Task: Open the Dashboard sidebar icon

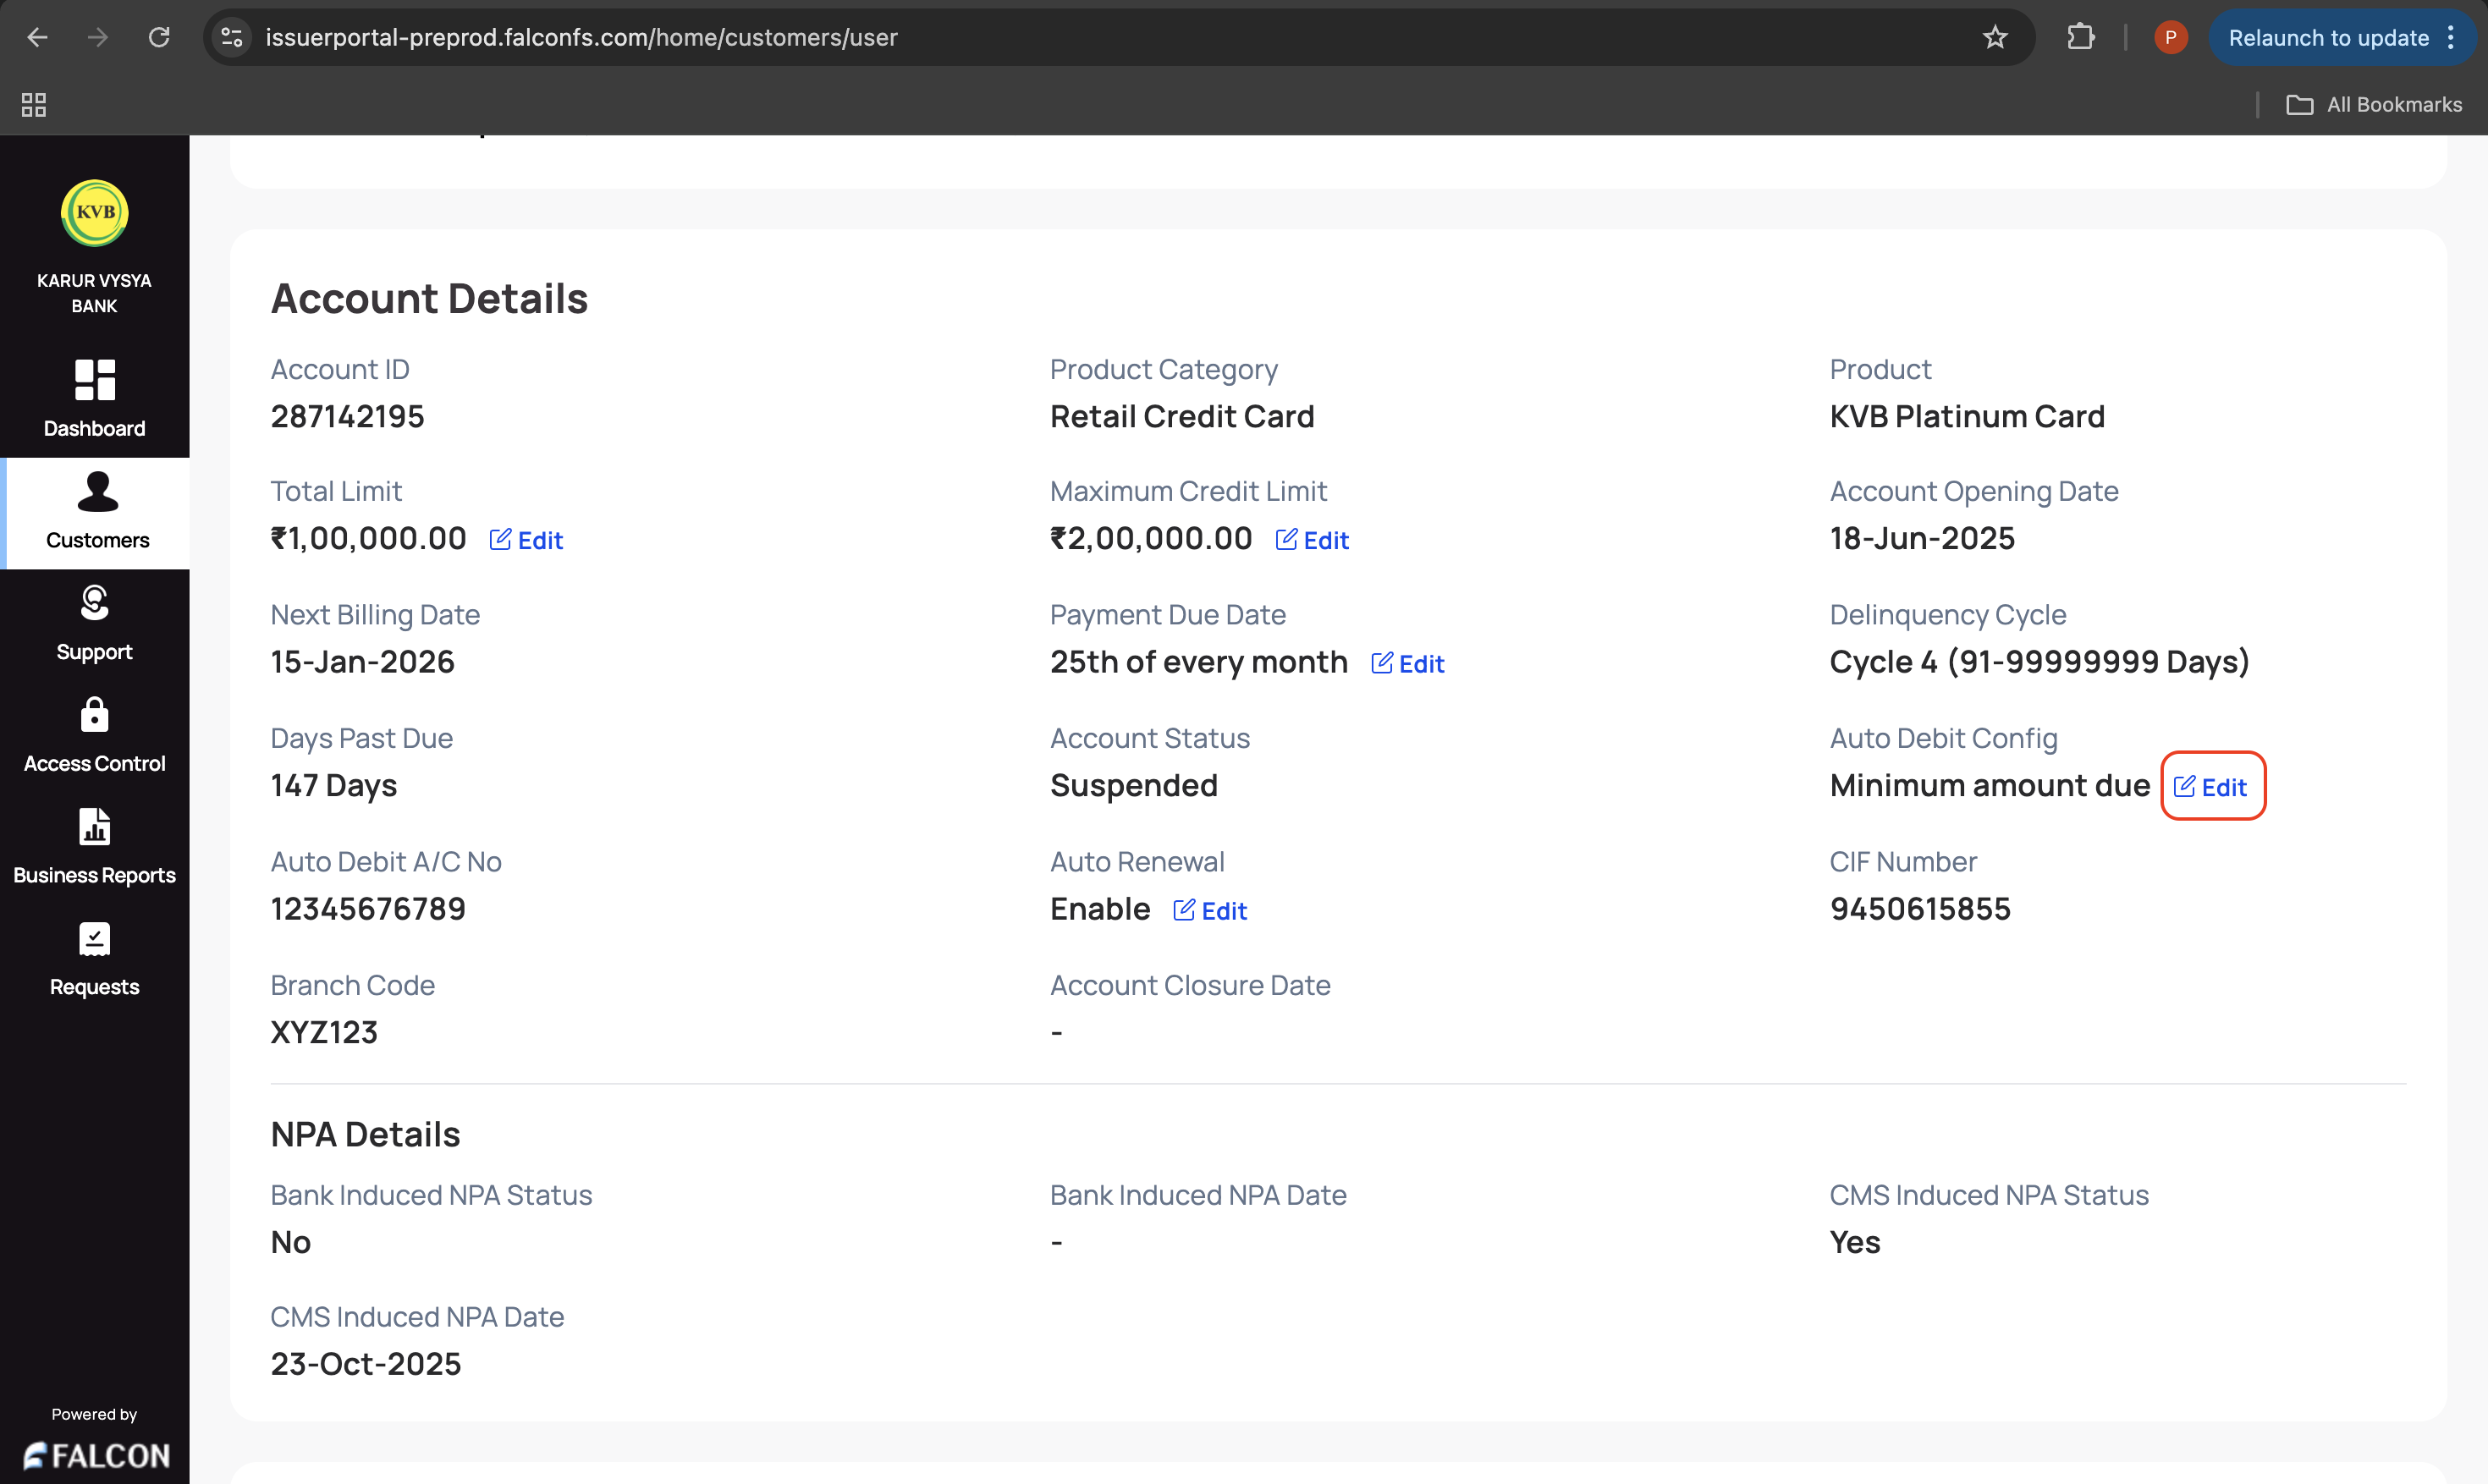Action: 95,380
